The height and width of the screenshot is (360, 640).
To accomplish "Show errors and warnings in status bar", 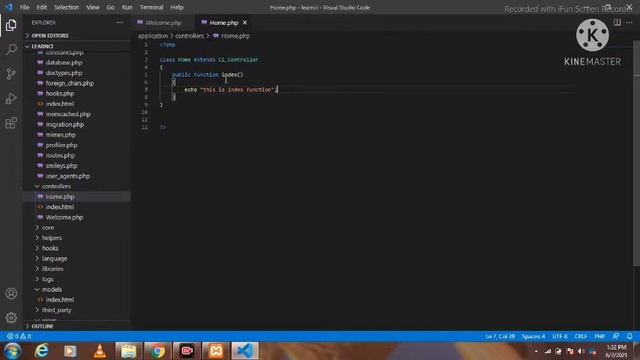I will tap(19, 336).
